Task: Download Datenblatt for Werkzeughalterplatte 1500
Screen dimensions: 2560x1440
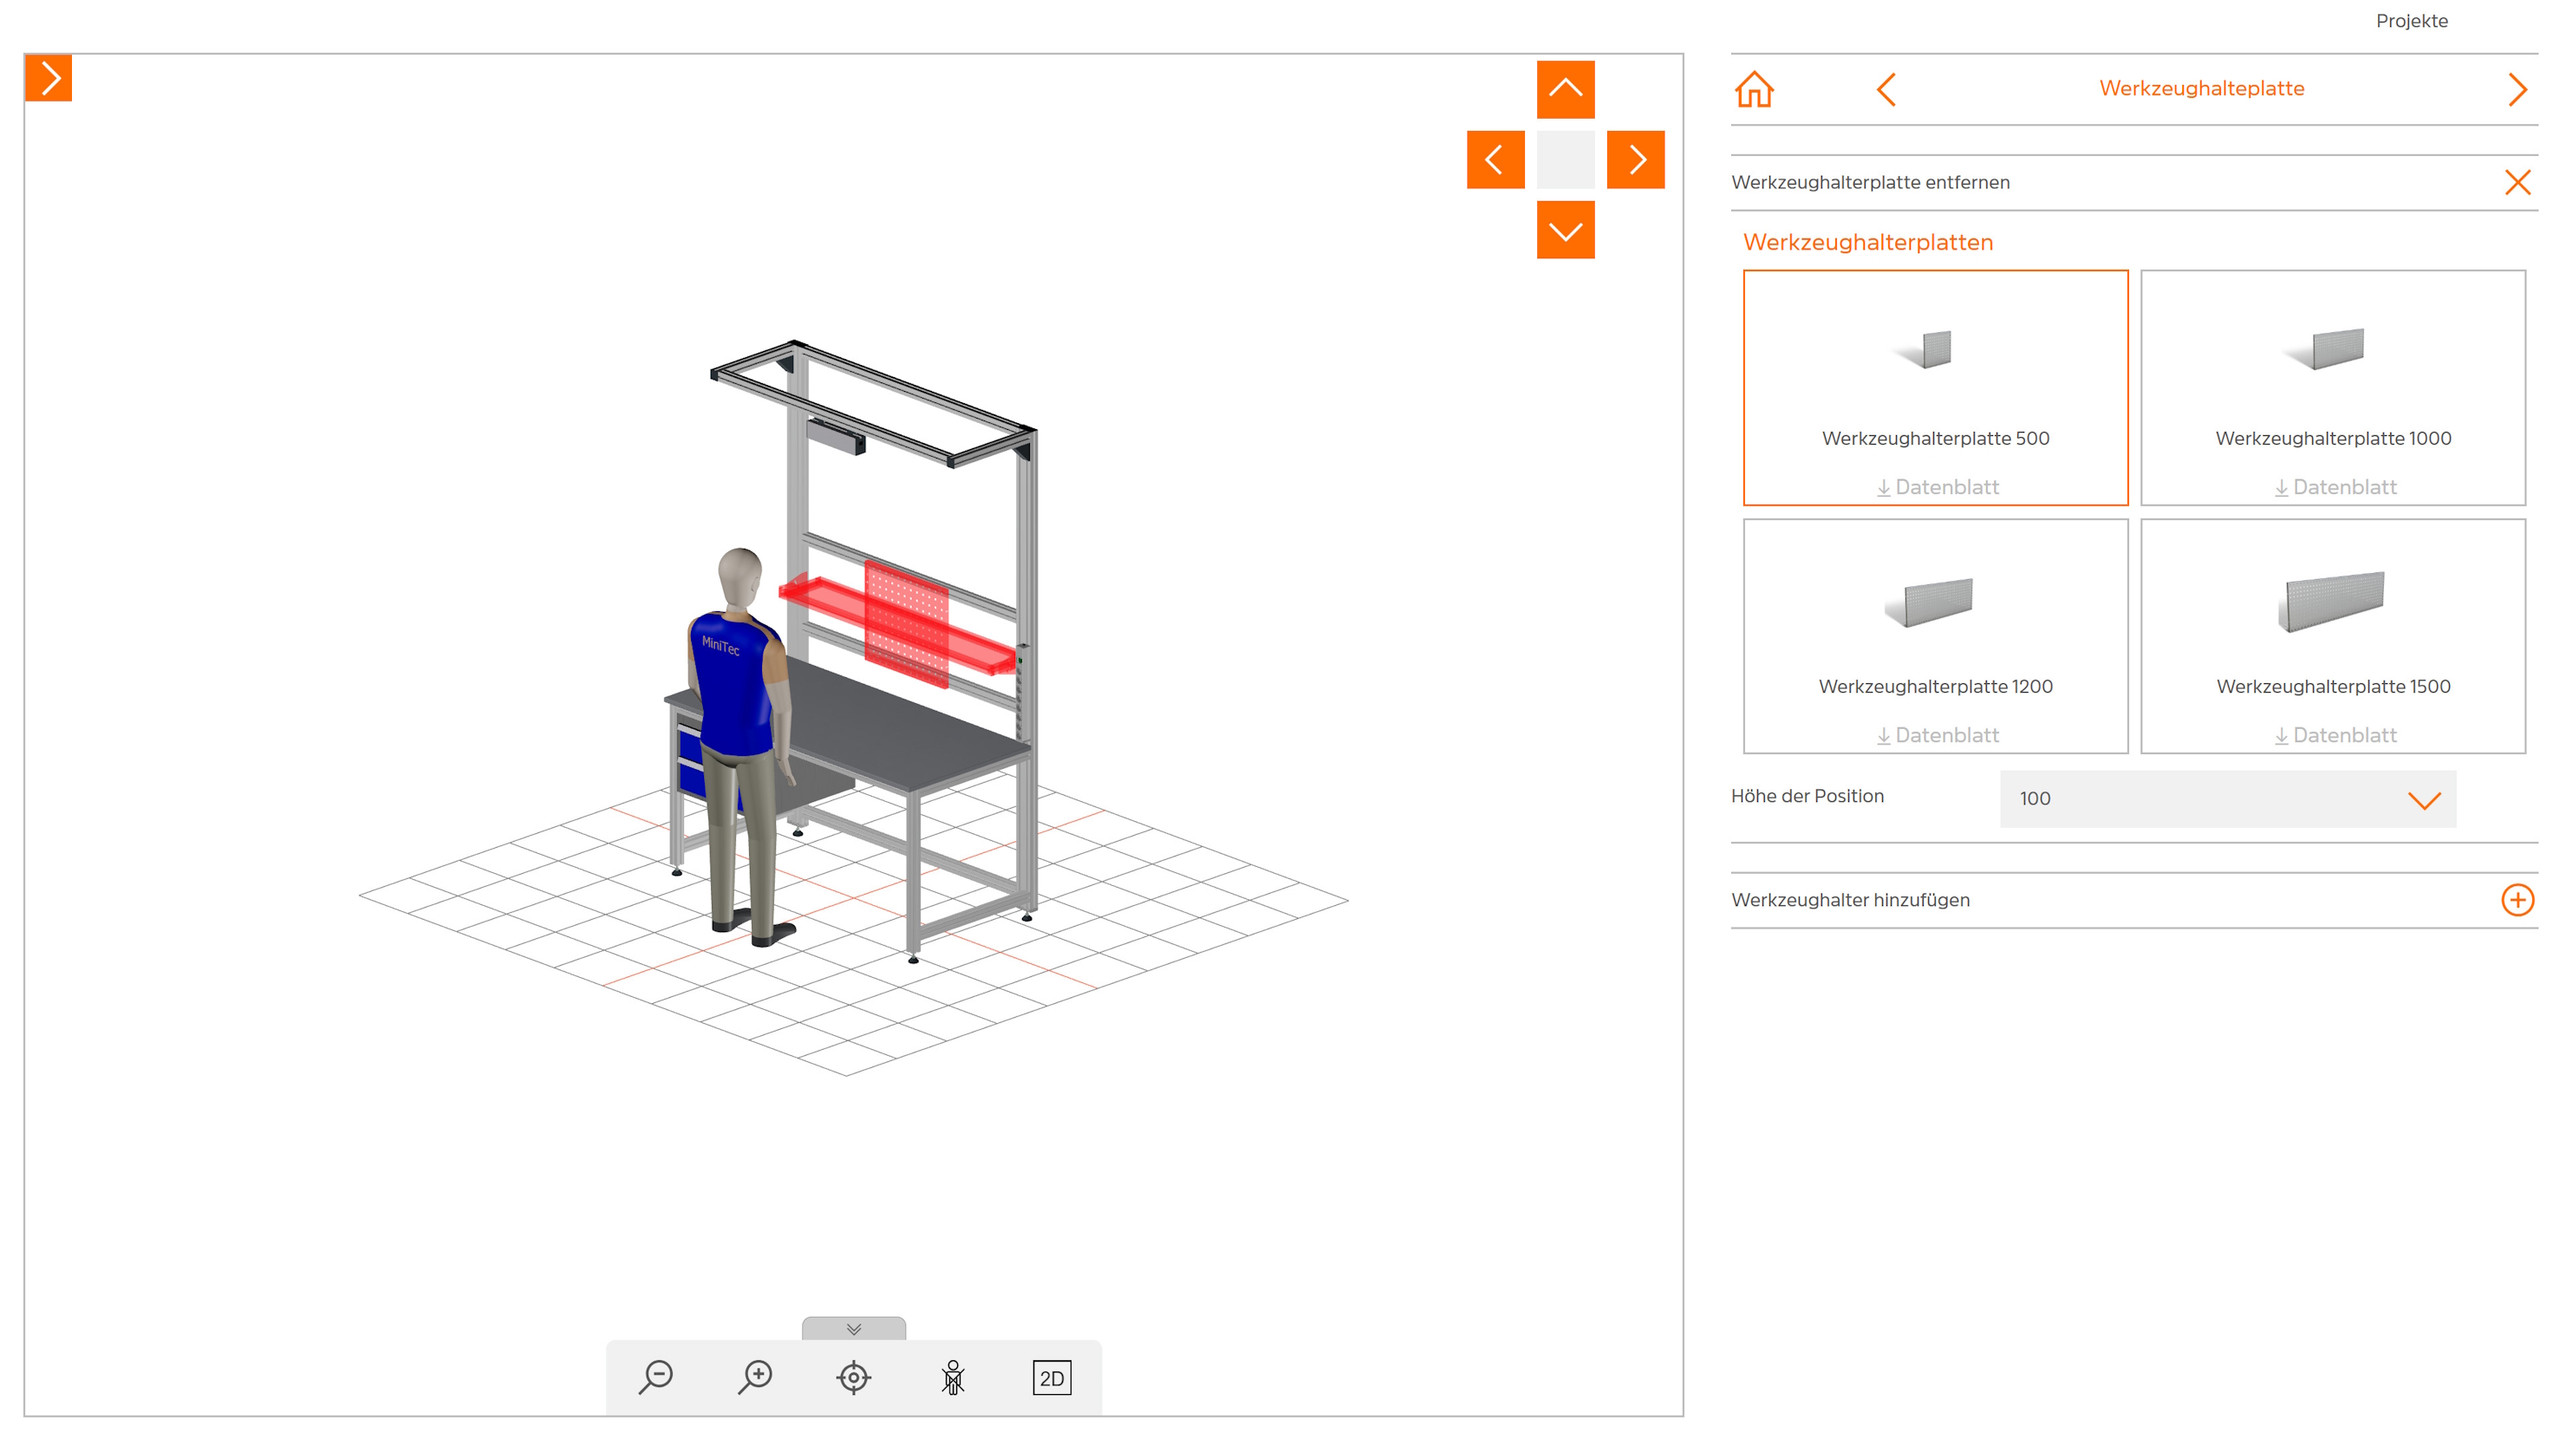Action: pos(2335,735)
